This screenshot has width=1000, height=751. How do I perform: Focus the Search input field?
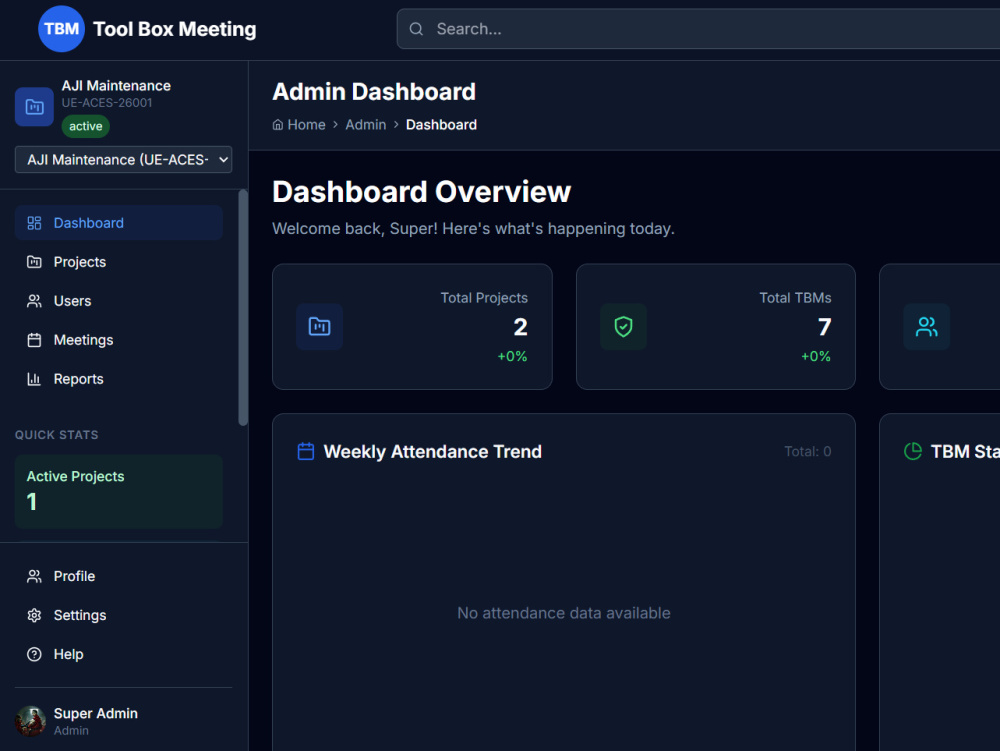698,29
